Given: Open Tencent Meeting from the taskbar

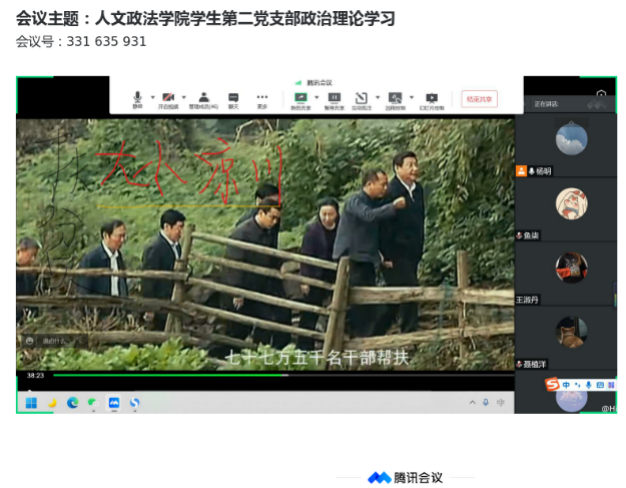Looking at the screenshot, I should (x=114, y=403).
